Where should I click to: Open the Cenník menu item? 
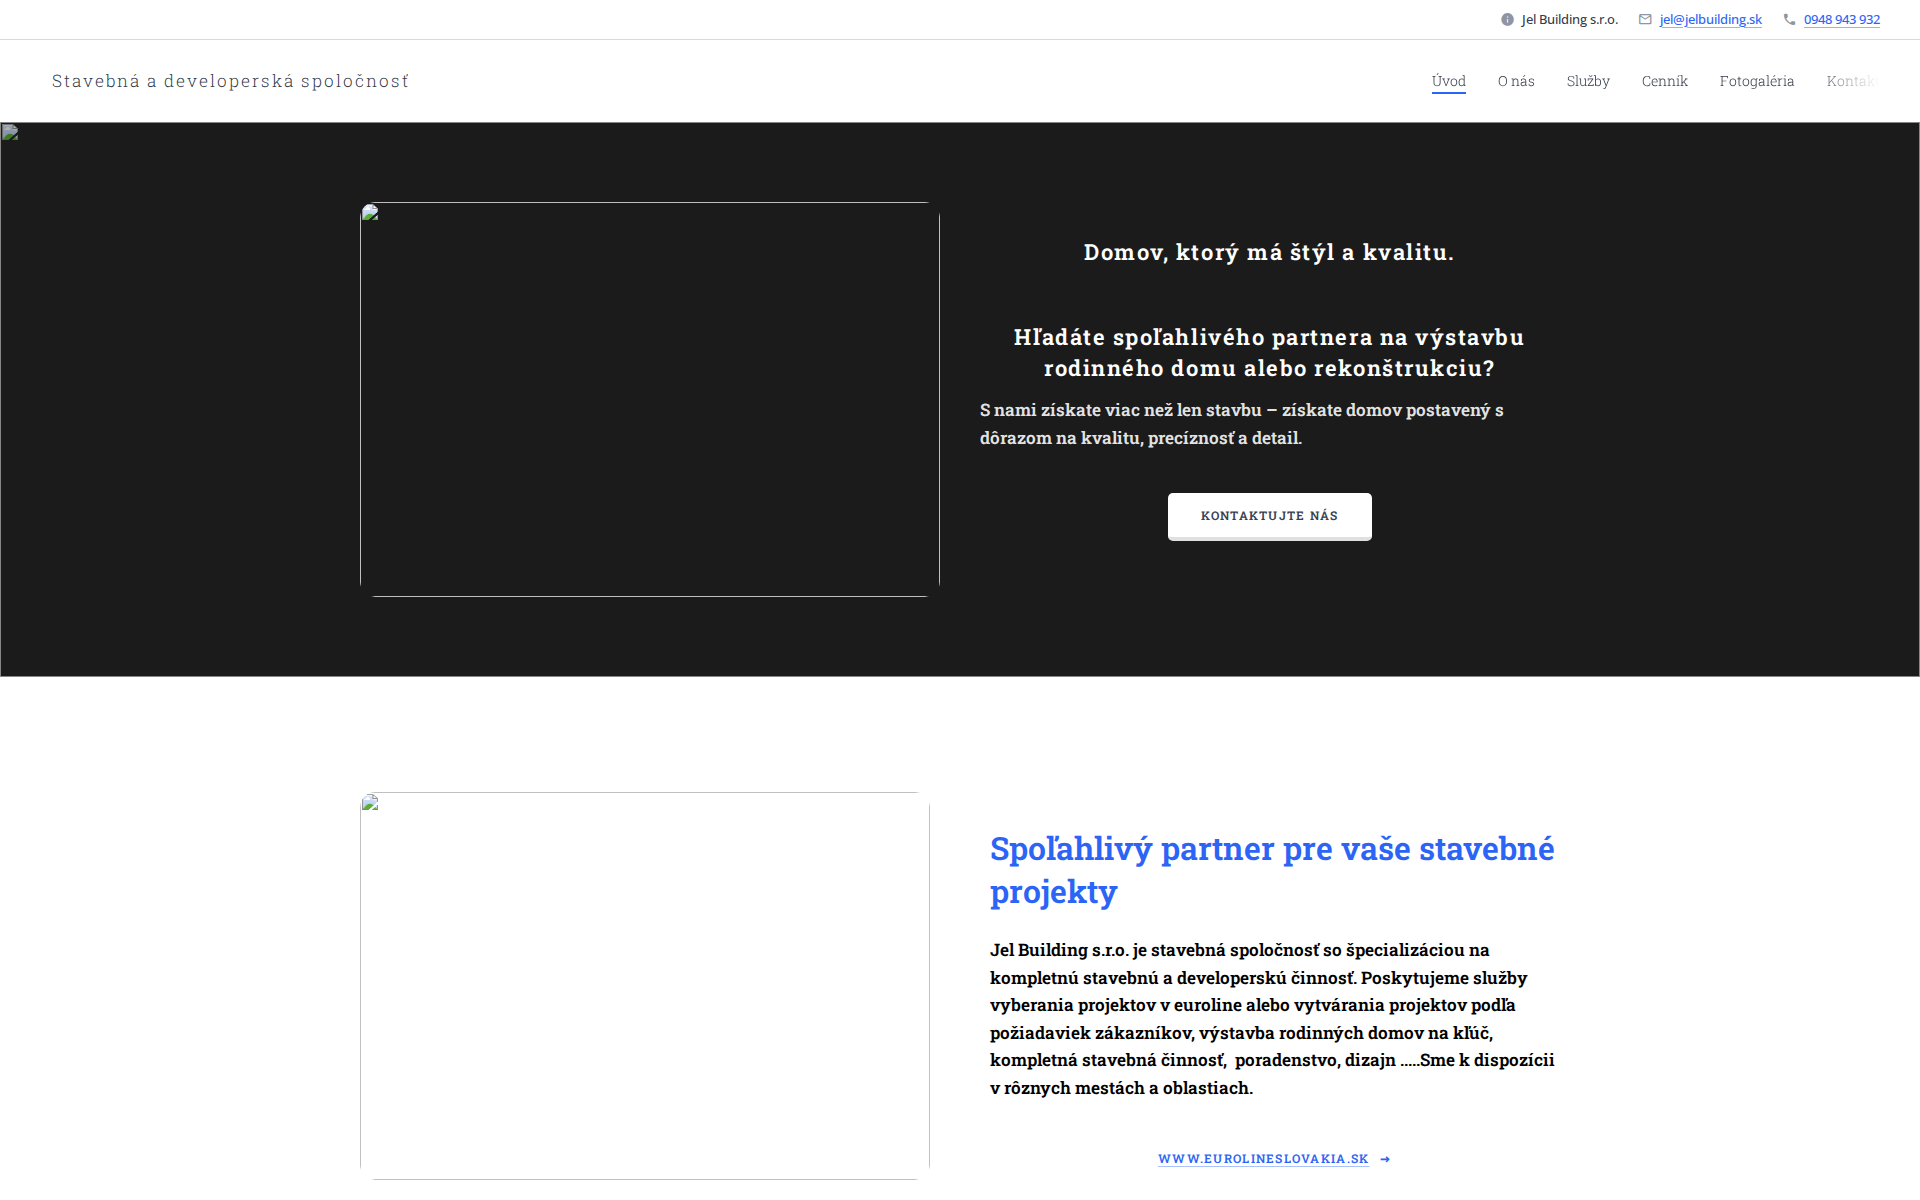click(x=1664, y=81)
